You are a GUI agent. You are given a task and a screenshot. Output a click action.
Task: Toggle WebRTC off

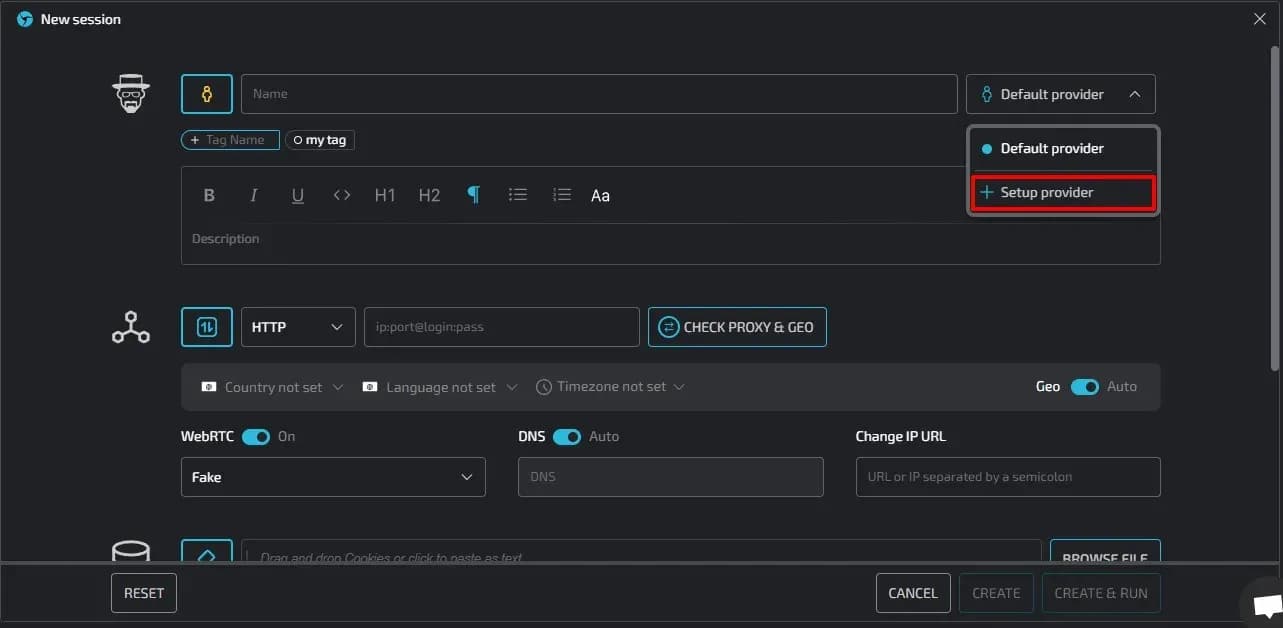point(256,436)
